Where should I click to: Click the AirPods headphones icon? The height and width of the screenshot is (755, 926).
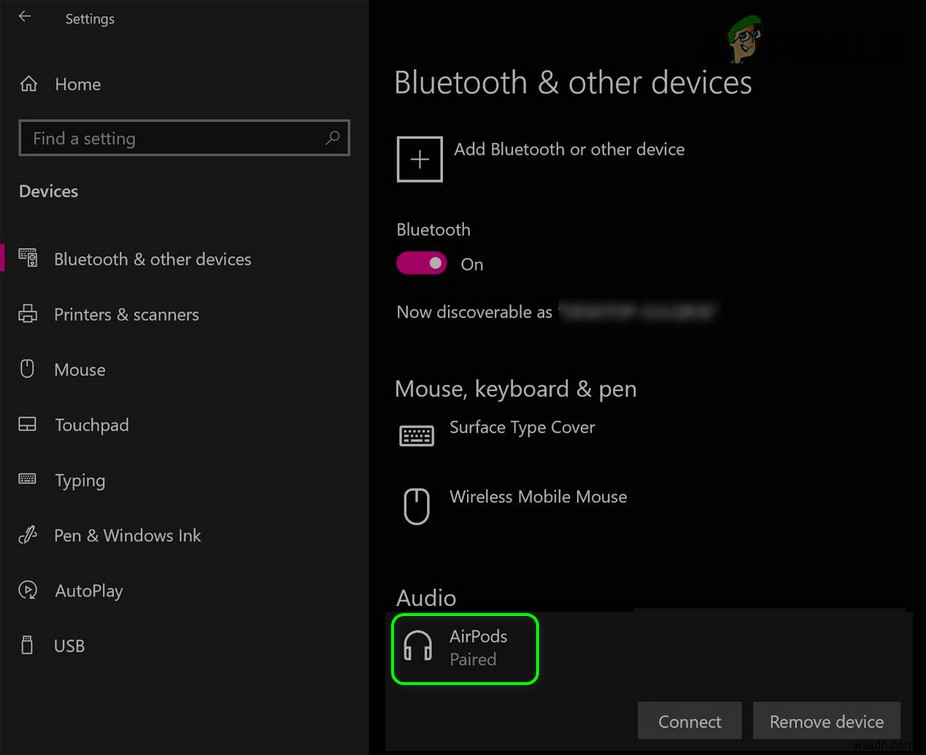[418, 646]
